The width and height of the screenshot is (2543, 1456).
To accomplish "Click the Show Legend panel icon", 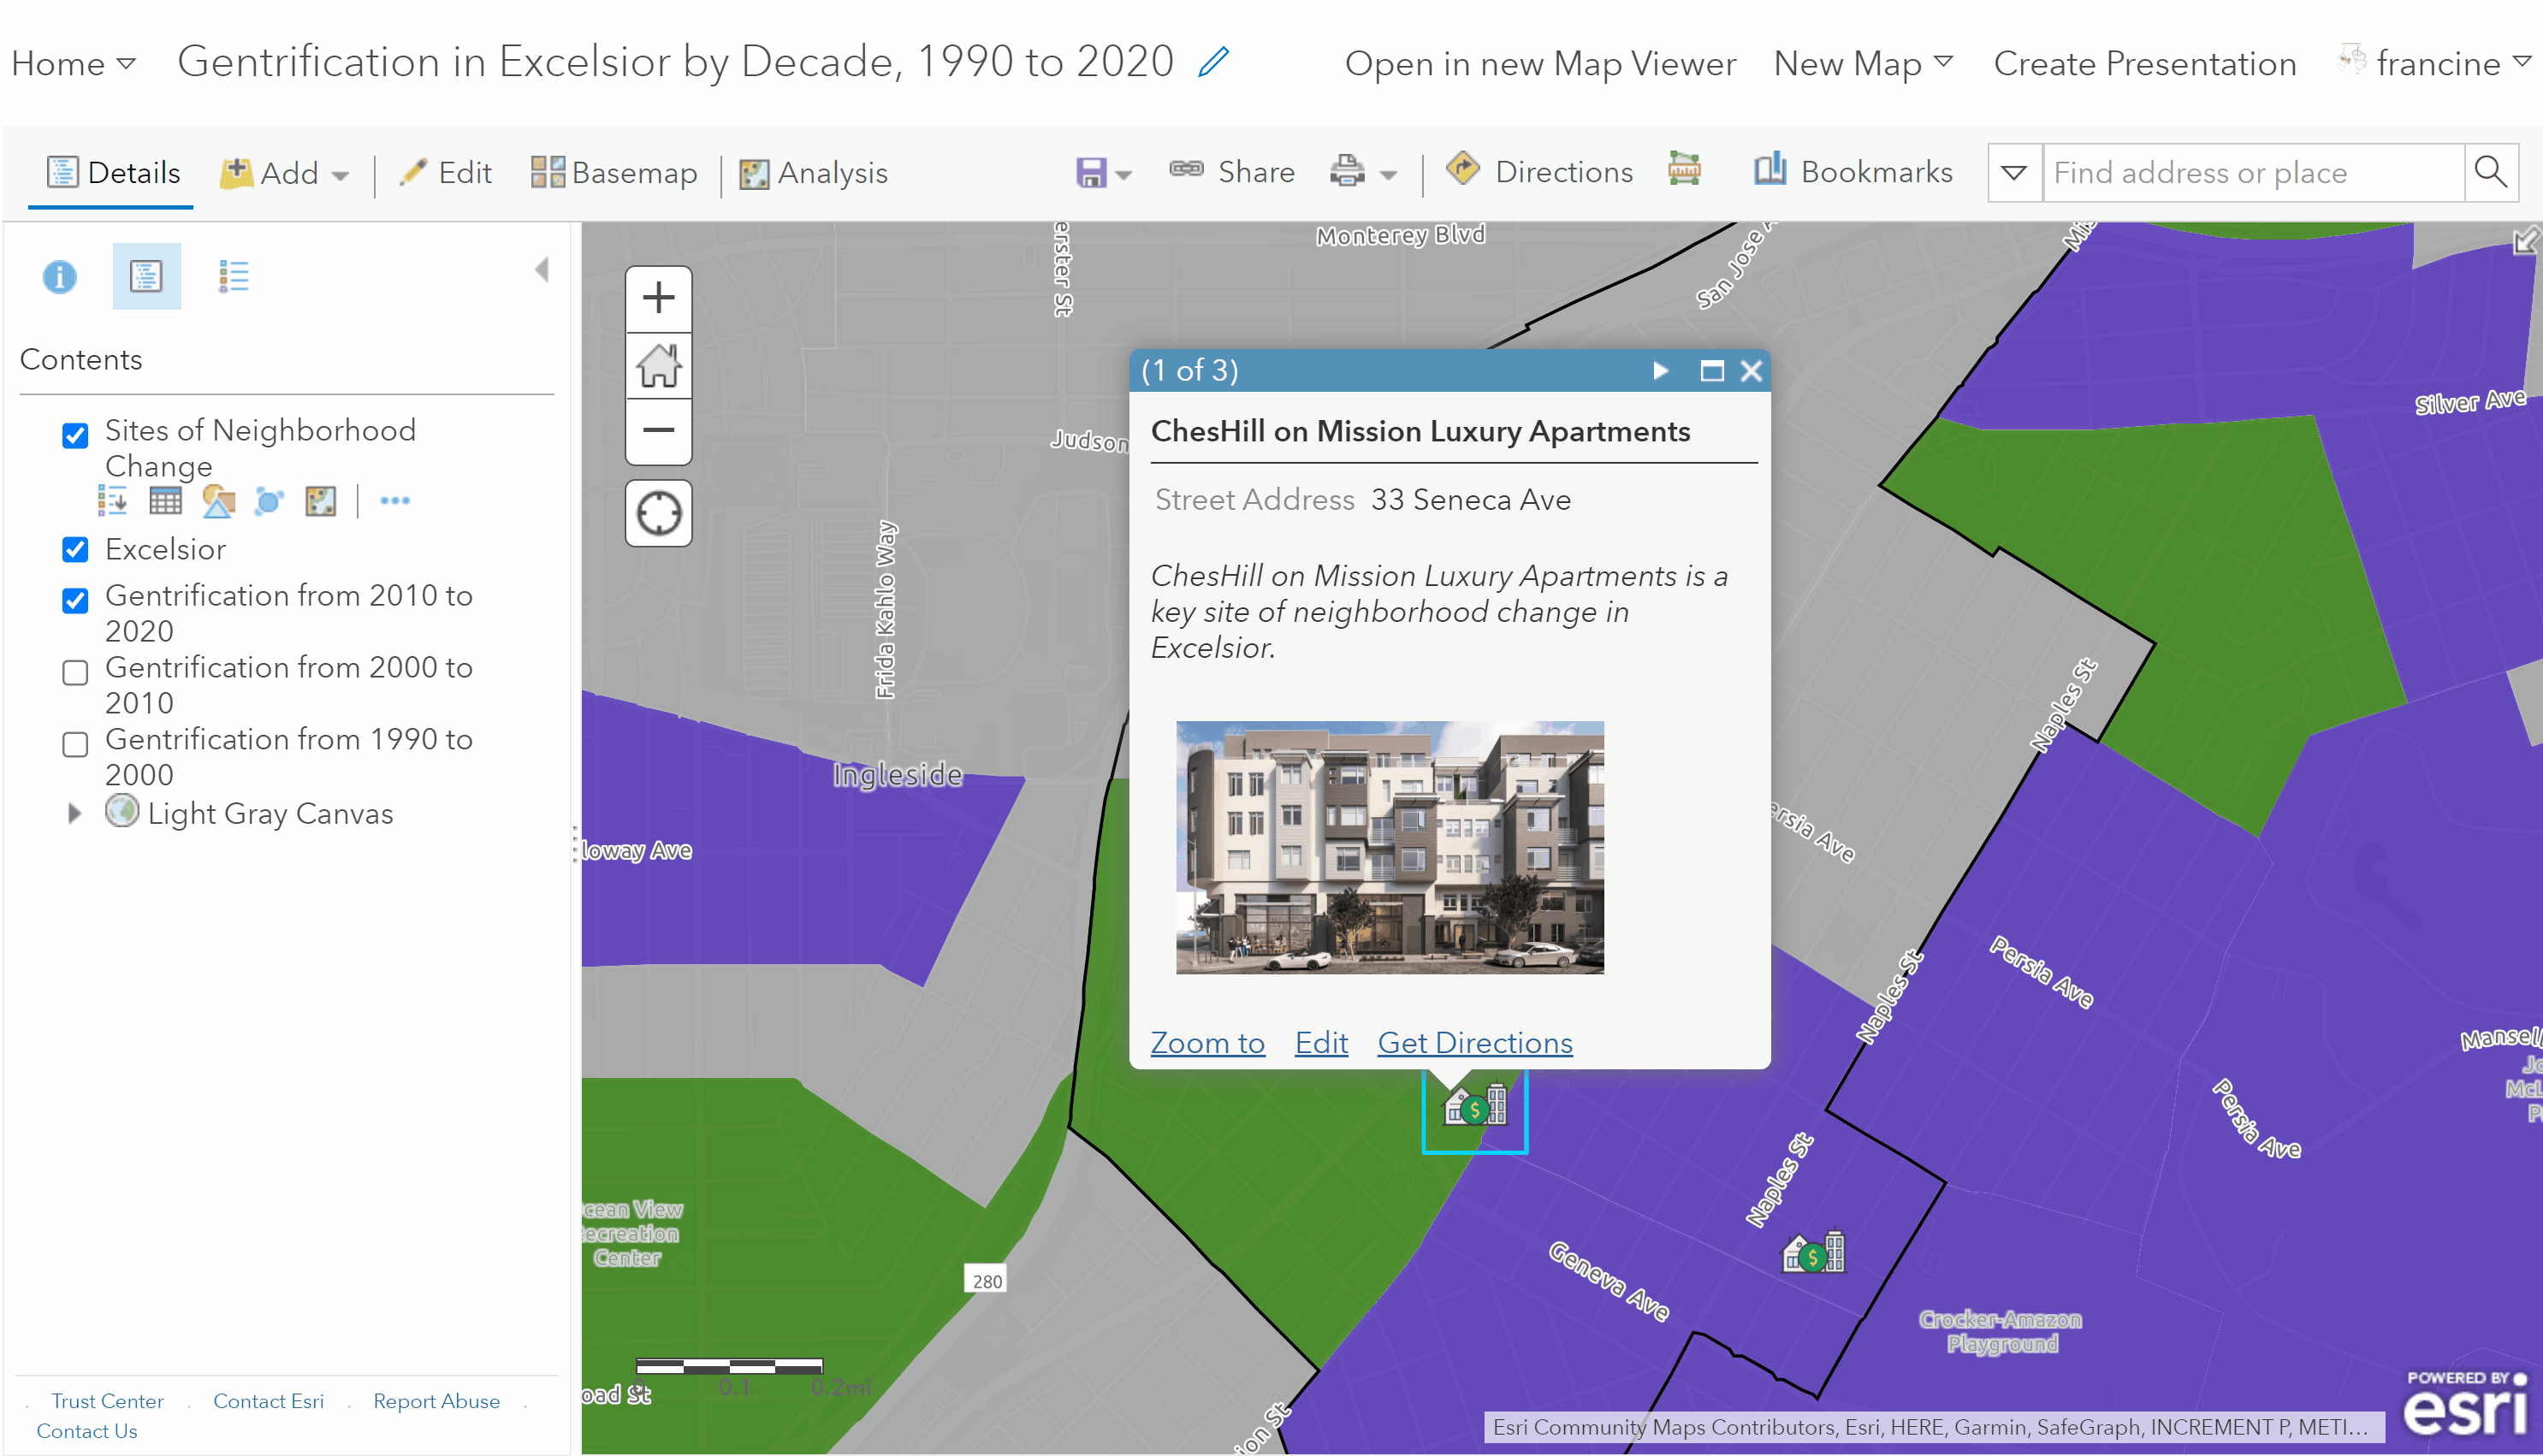I will [x=233, y=276].
